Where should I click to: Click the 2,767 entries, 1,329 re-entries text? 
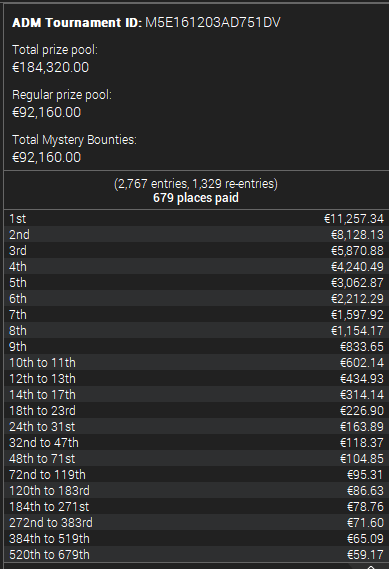(196, 184)
